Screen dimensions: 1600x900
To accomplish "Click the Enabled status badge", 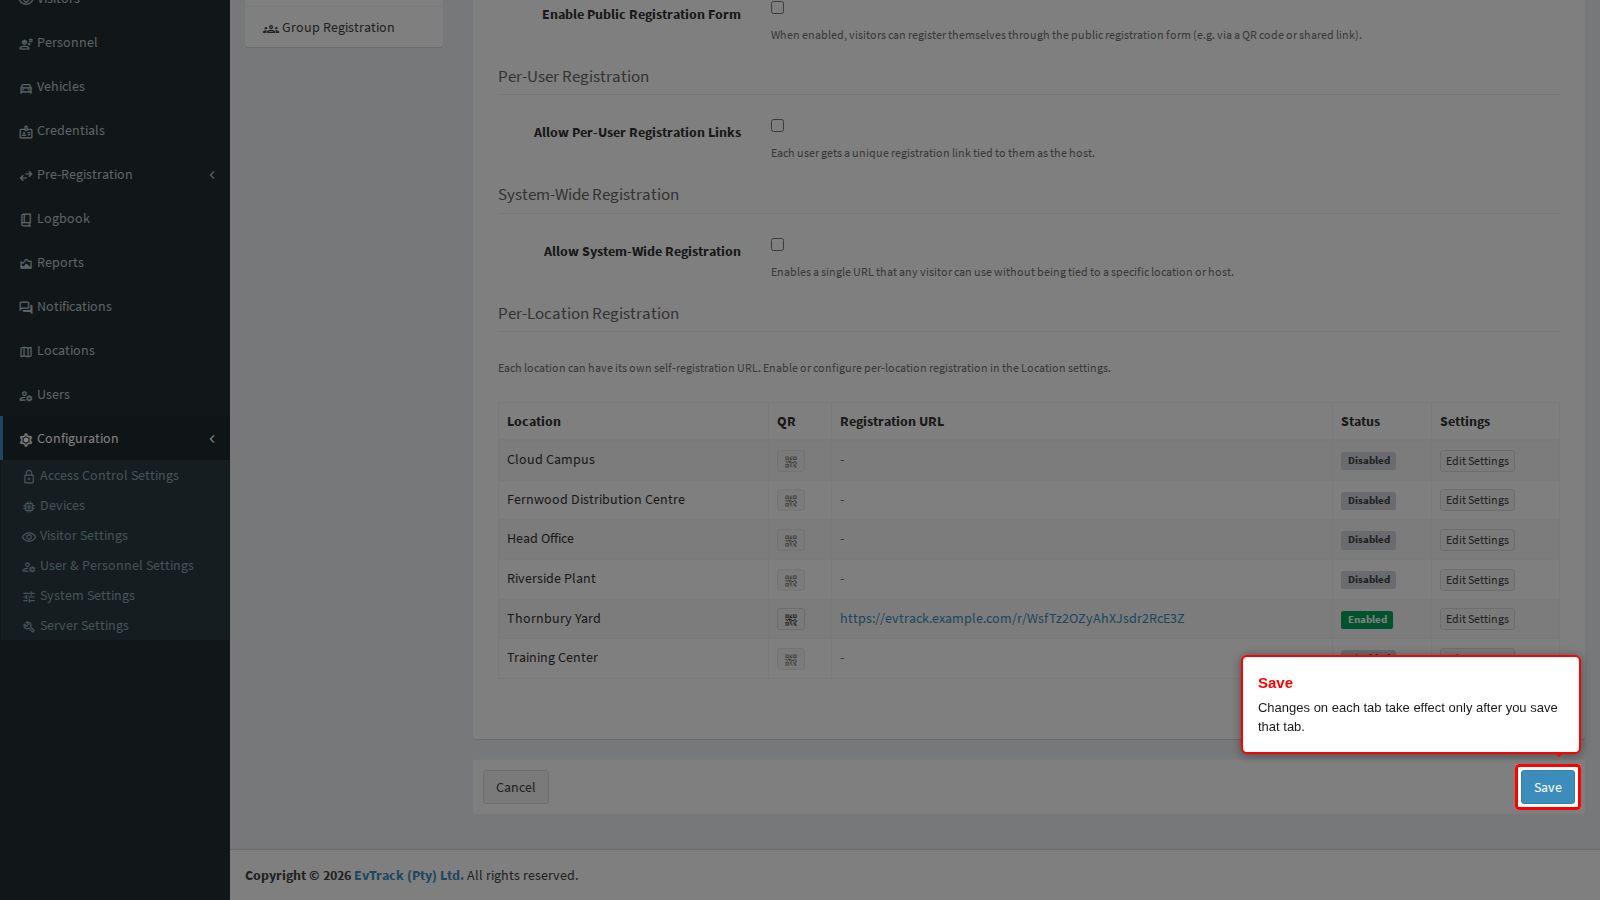I will pos(1367,620).
